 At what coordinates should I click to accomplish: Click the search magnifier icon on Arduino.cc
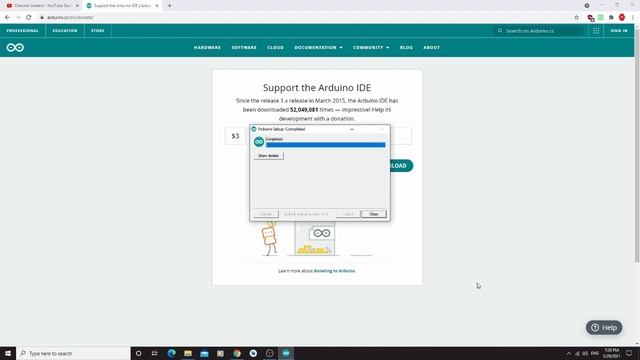coord(500,31)
